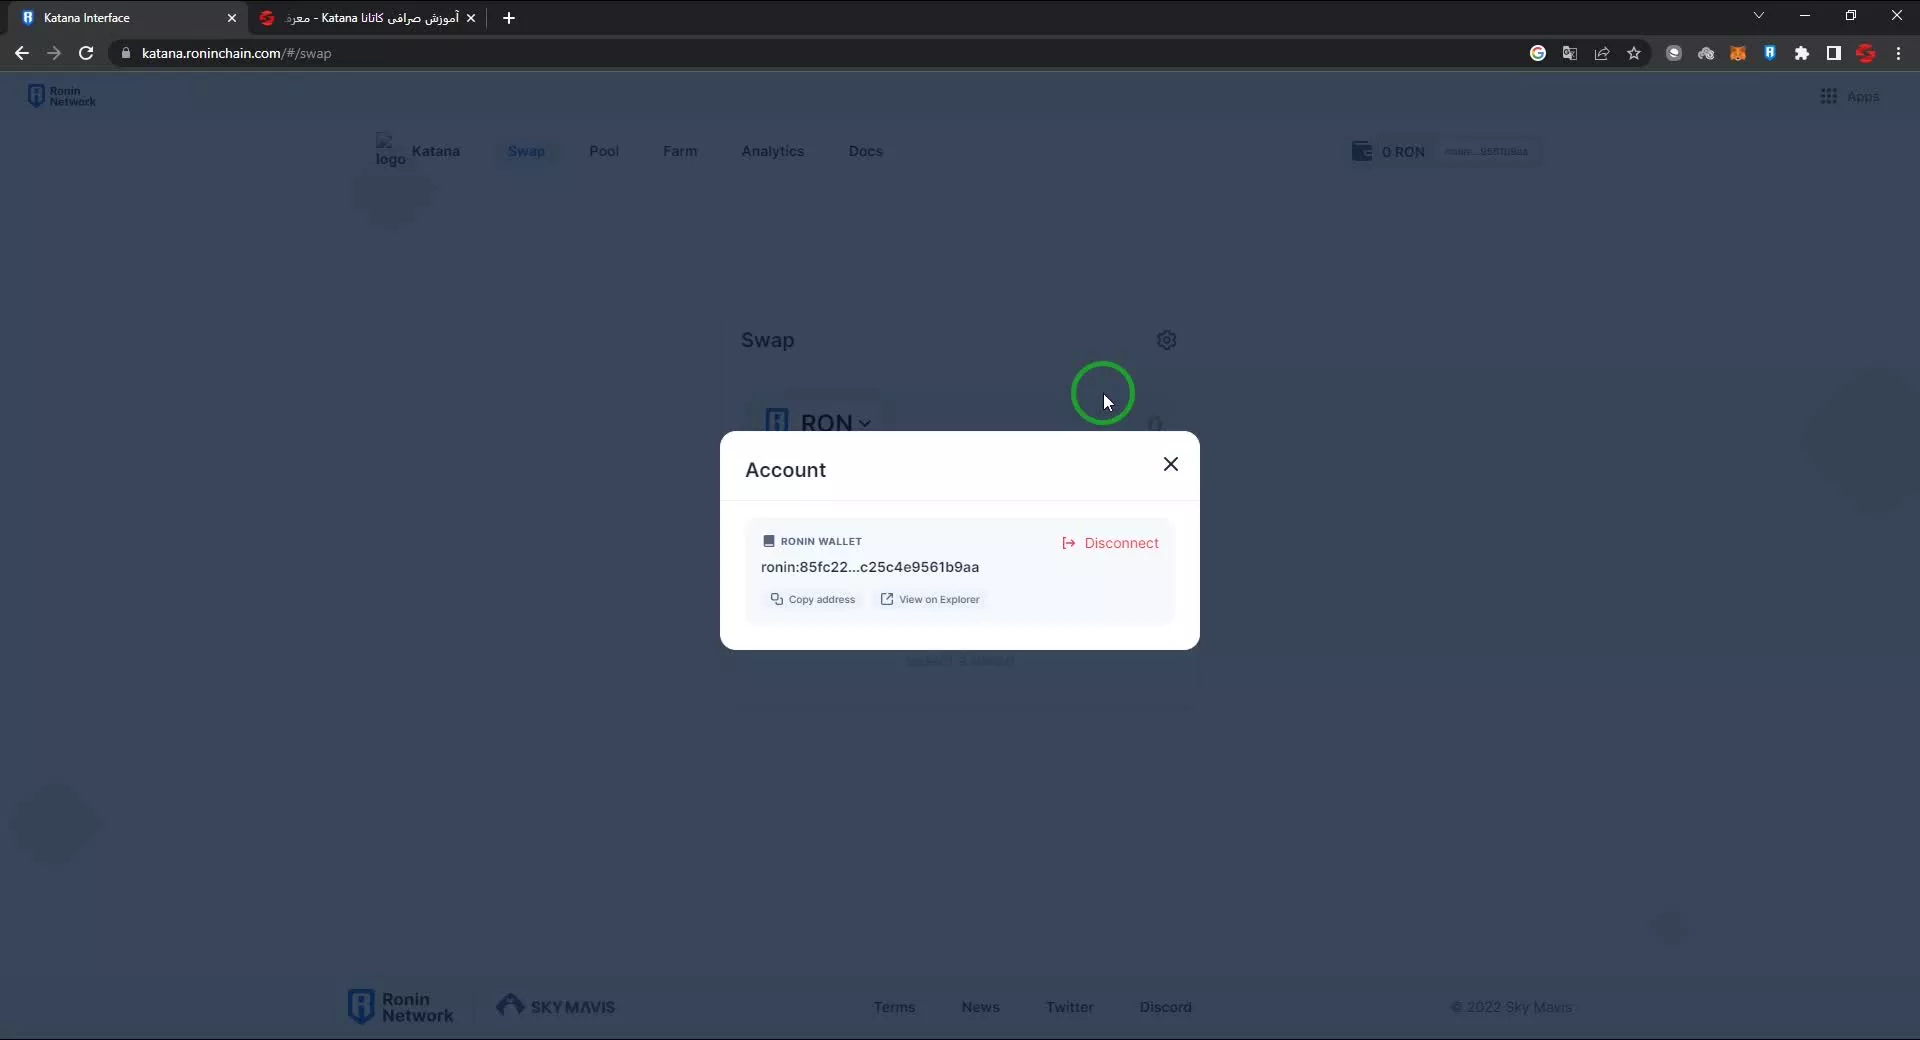Open a new browser tab
The height and width of the screenshot is (1040, 1920).
pyautogui.click(x=509, y=18)
